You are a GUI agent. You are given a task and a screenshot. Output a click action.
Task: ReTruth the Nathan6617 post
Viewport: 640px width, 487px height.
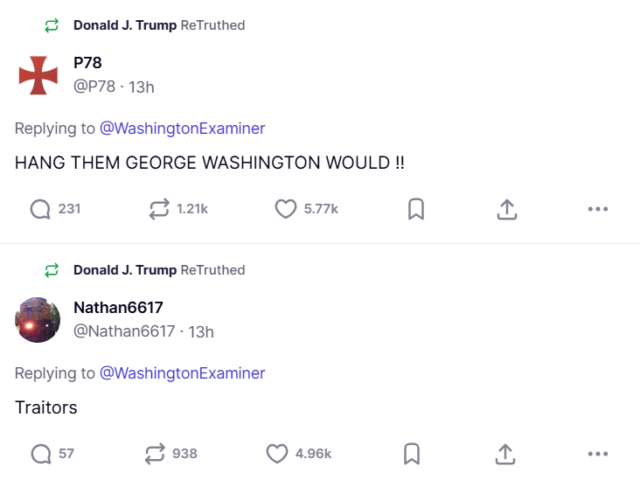[x=155, y=454]
